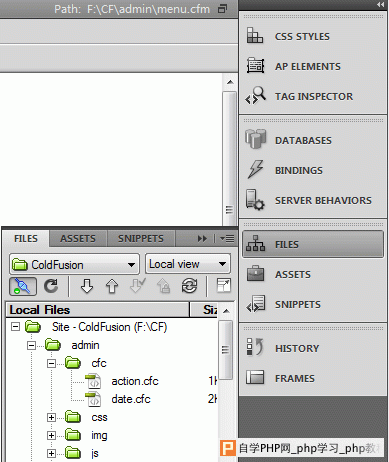Expand the css folder
Screen dimensions: 389x462
tap(51, 417)
